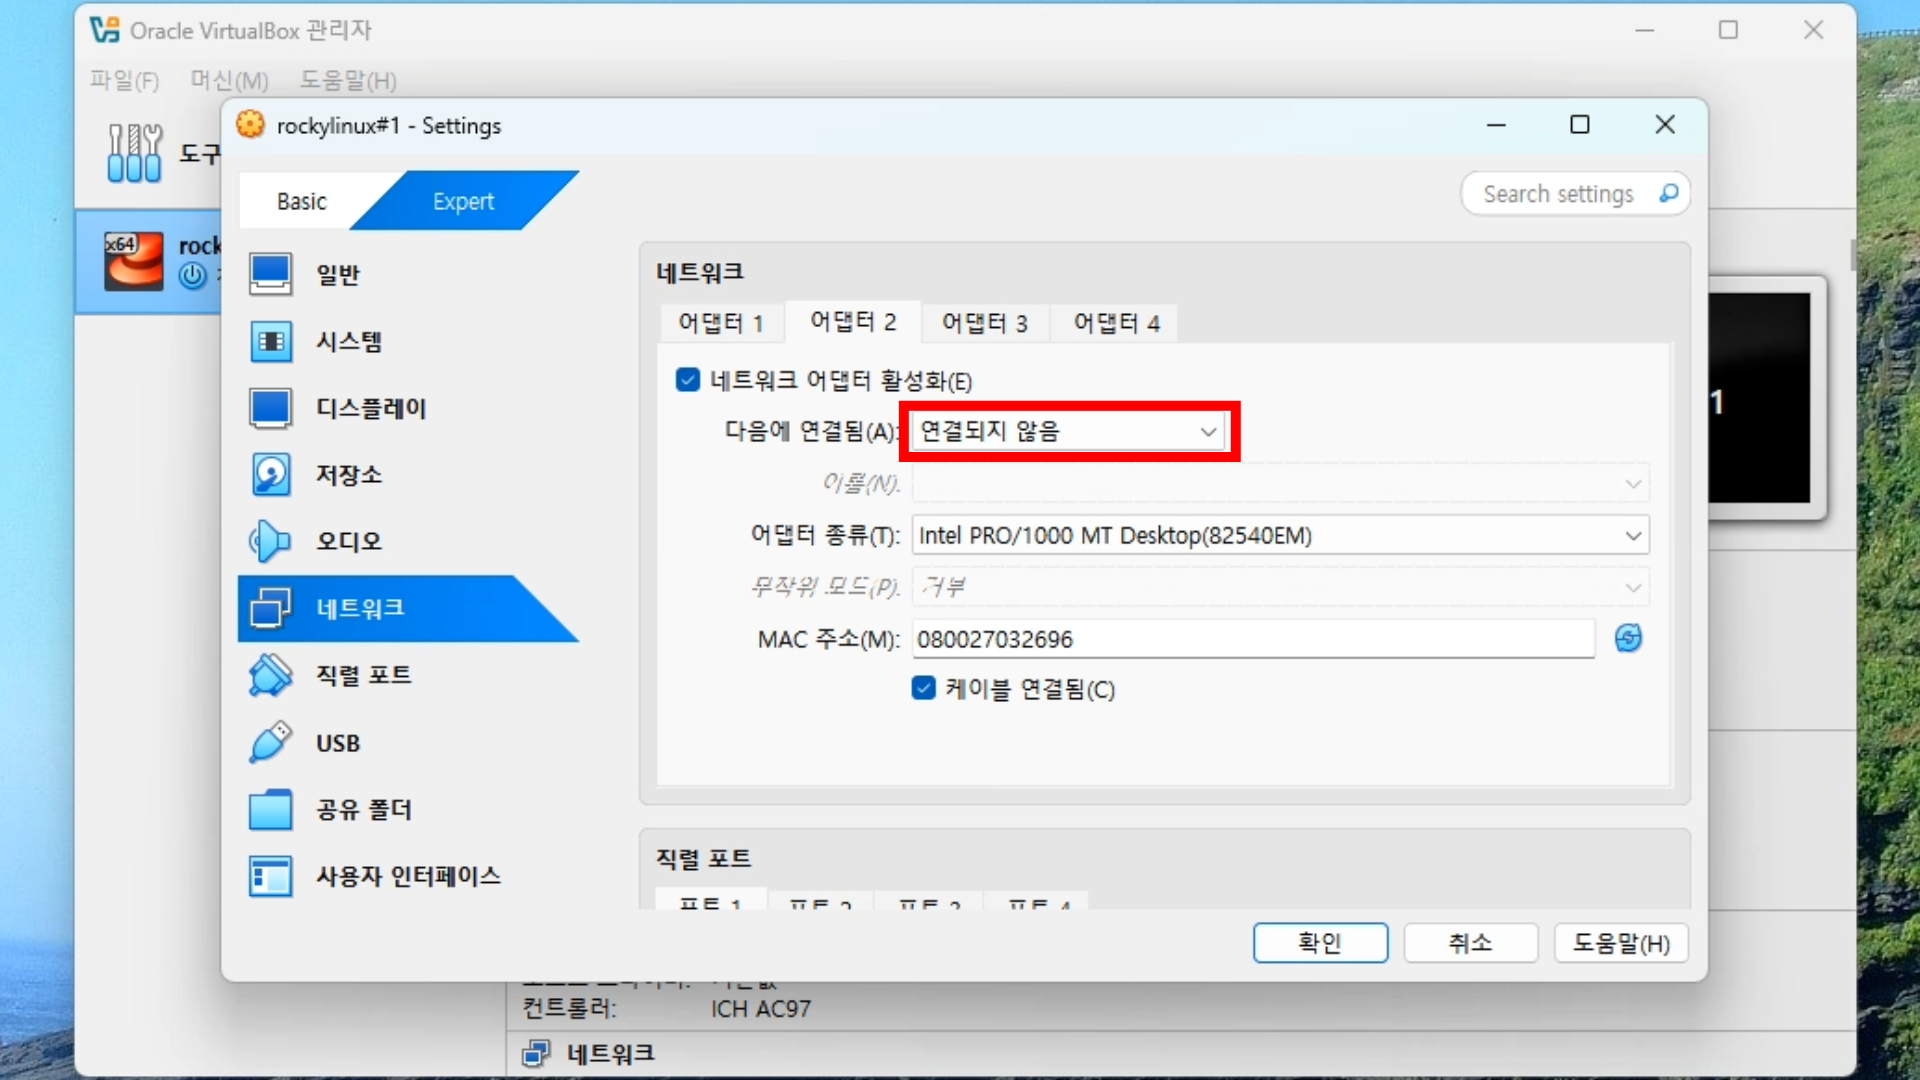
Task: Click the 확인 (OK) button
Action: (x=1320, y=942)
